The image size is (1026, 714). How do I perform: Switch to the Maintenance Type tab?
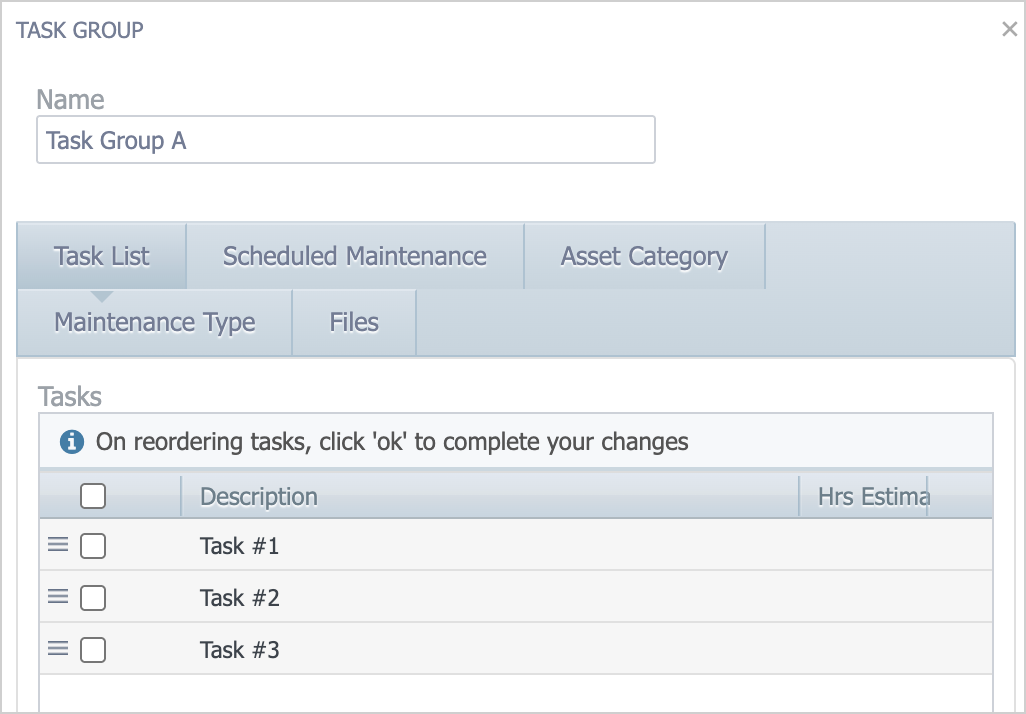155,323
